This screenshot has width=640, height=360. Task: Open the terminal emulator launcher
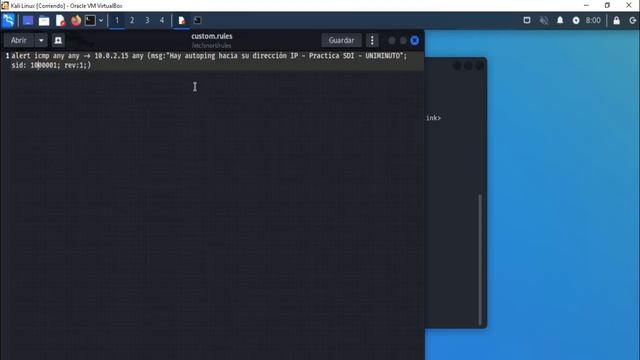[x=90, y=20]
